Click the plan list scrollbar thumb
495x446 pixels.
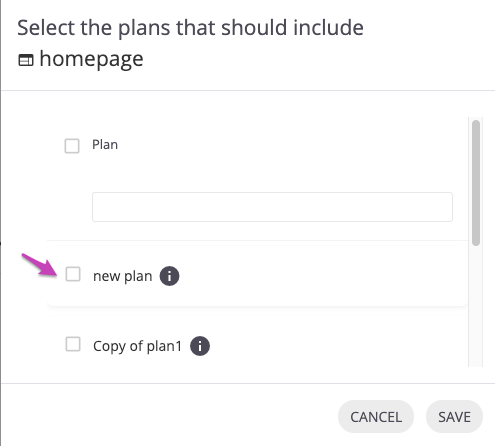pyautogui.click(x=476, y=183)
